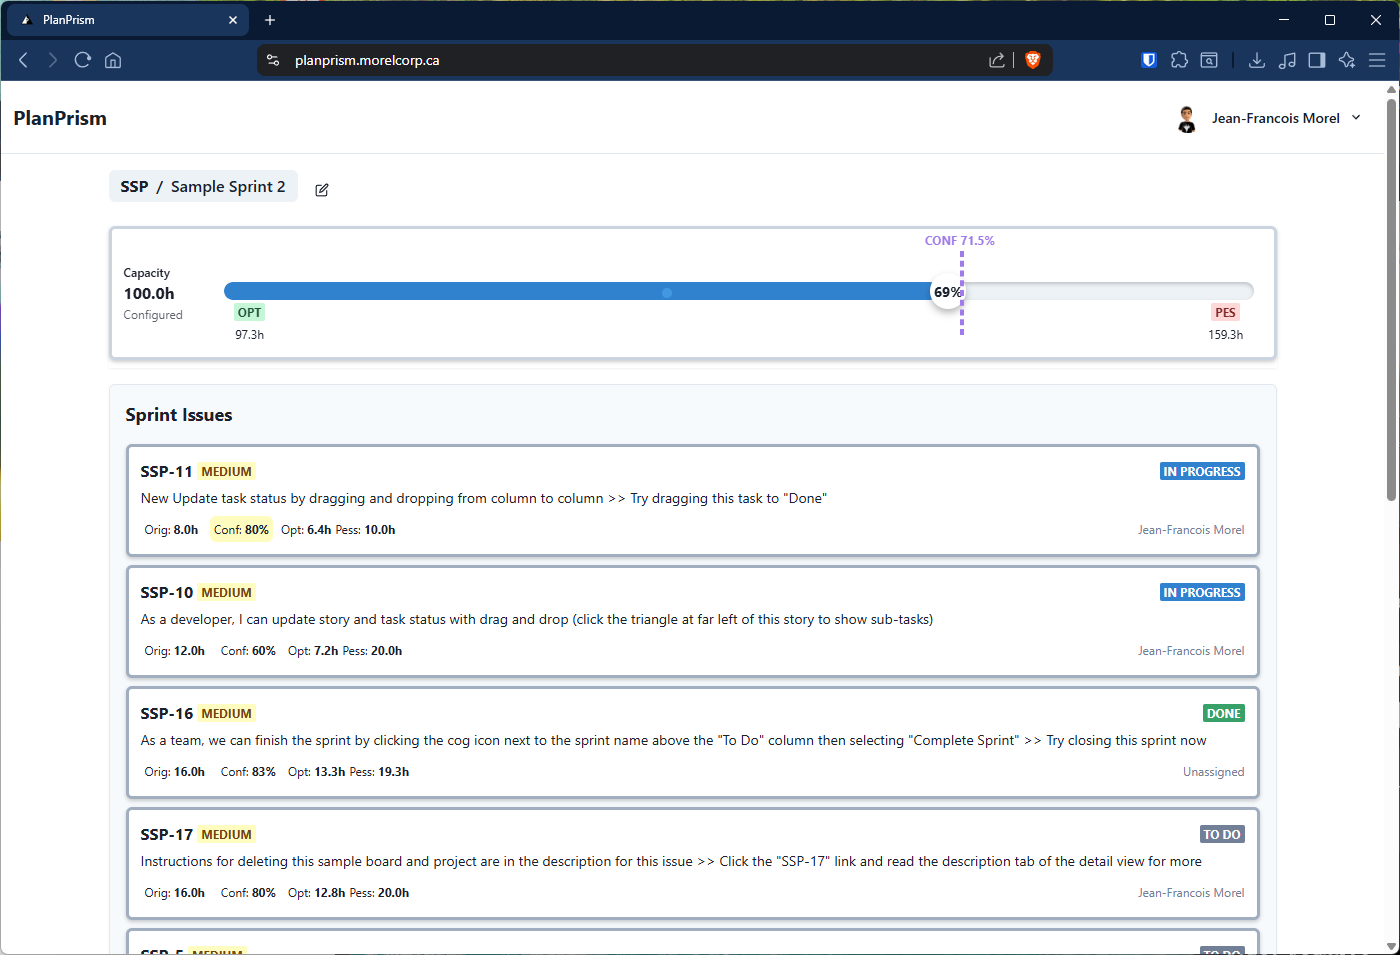The width and height of the screenshot is (1400, 955).
Task: Click the IN PROGRESS badge on SSP-11
Action: tap(1202, 472)
